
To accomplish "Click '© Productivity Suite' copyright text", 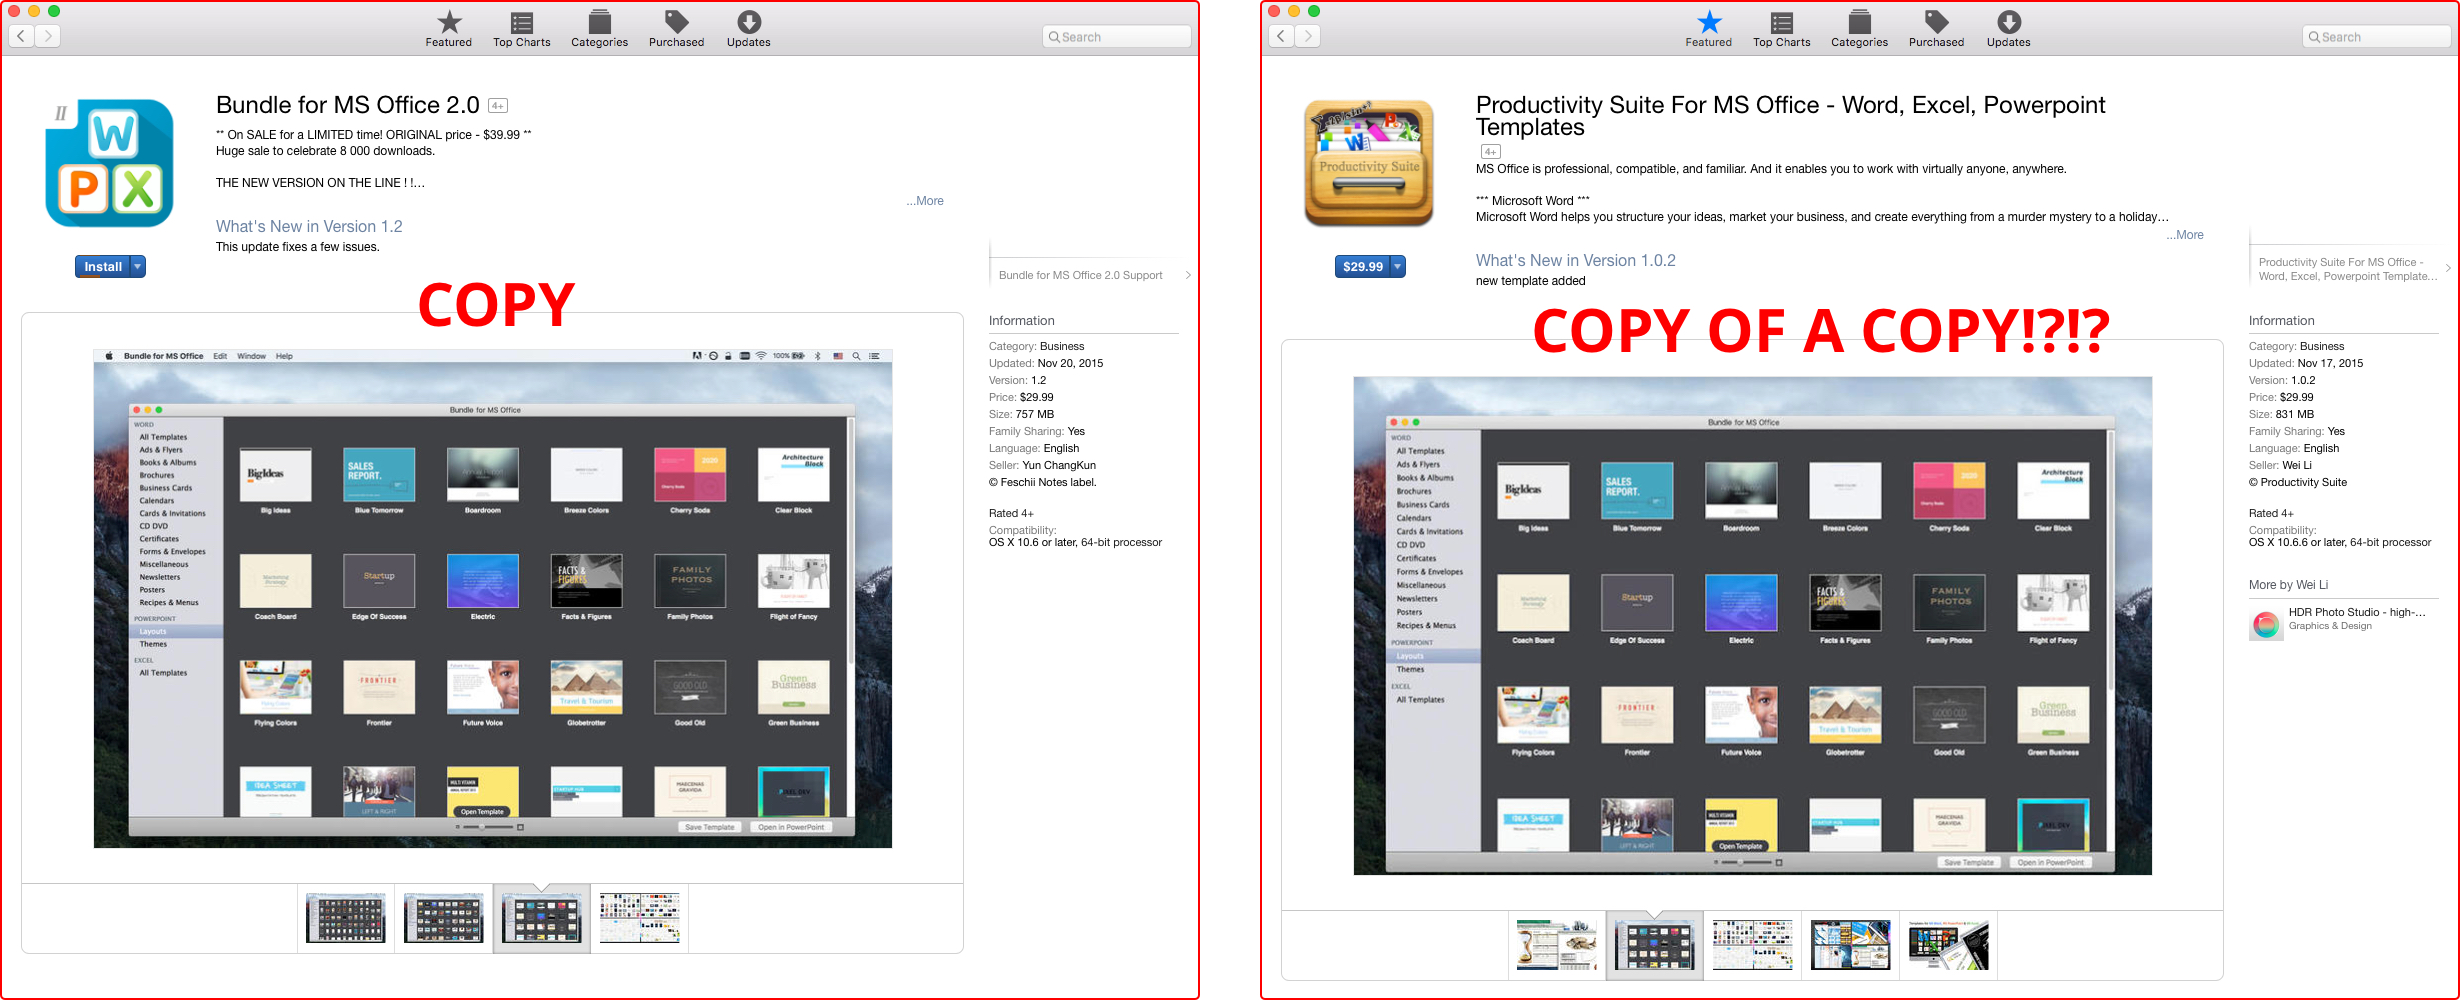I will [x=2298, y=482].
